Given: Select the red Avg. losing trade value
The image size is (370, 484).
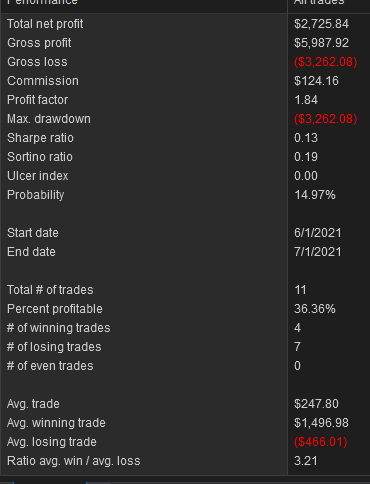Looking at the screenshot, I should [321, 442].
